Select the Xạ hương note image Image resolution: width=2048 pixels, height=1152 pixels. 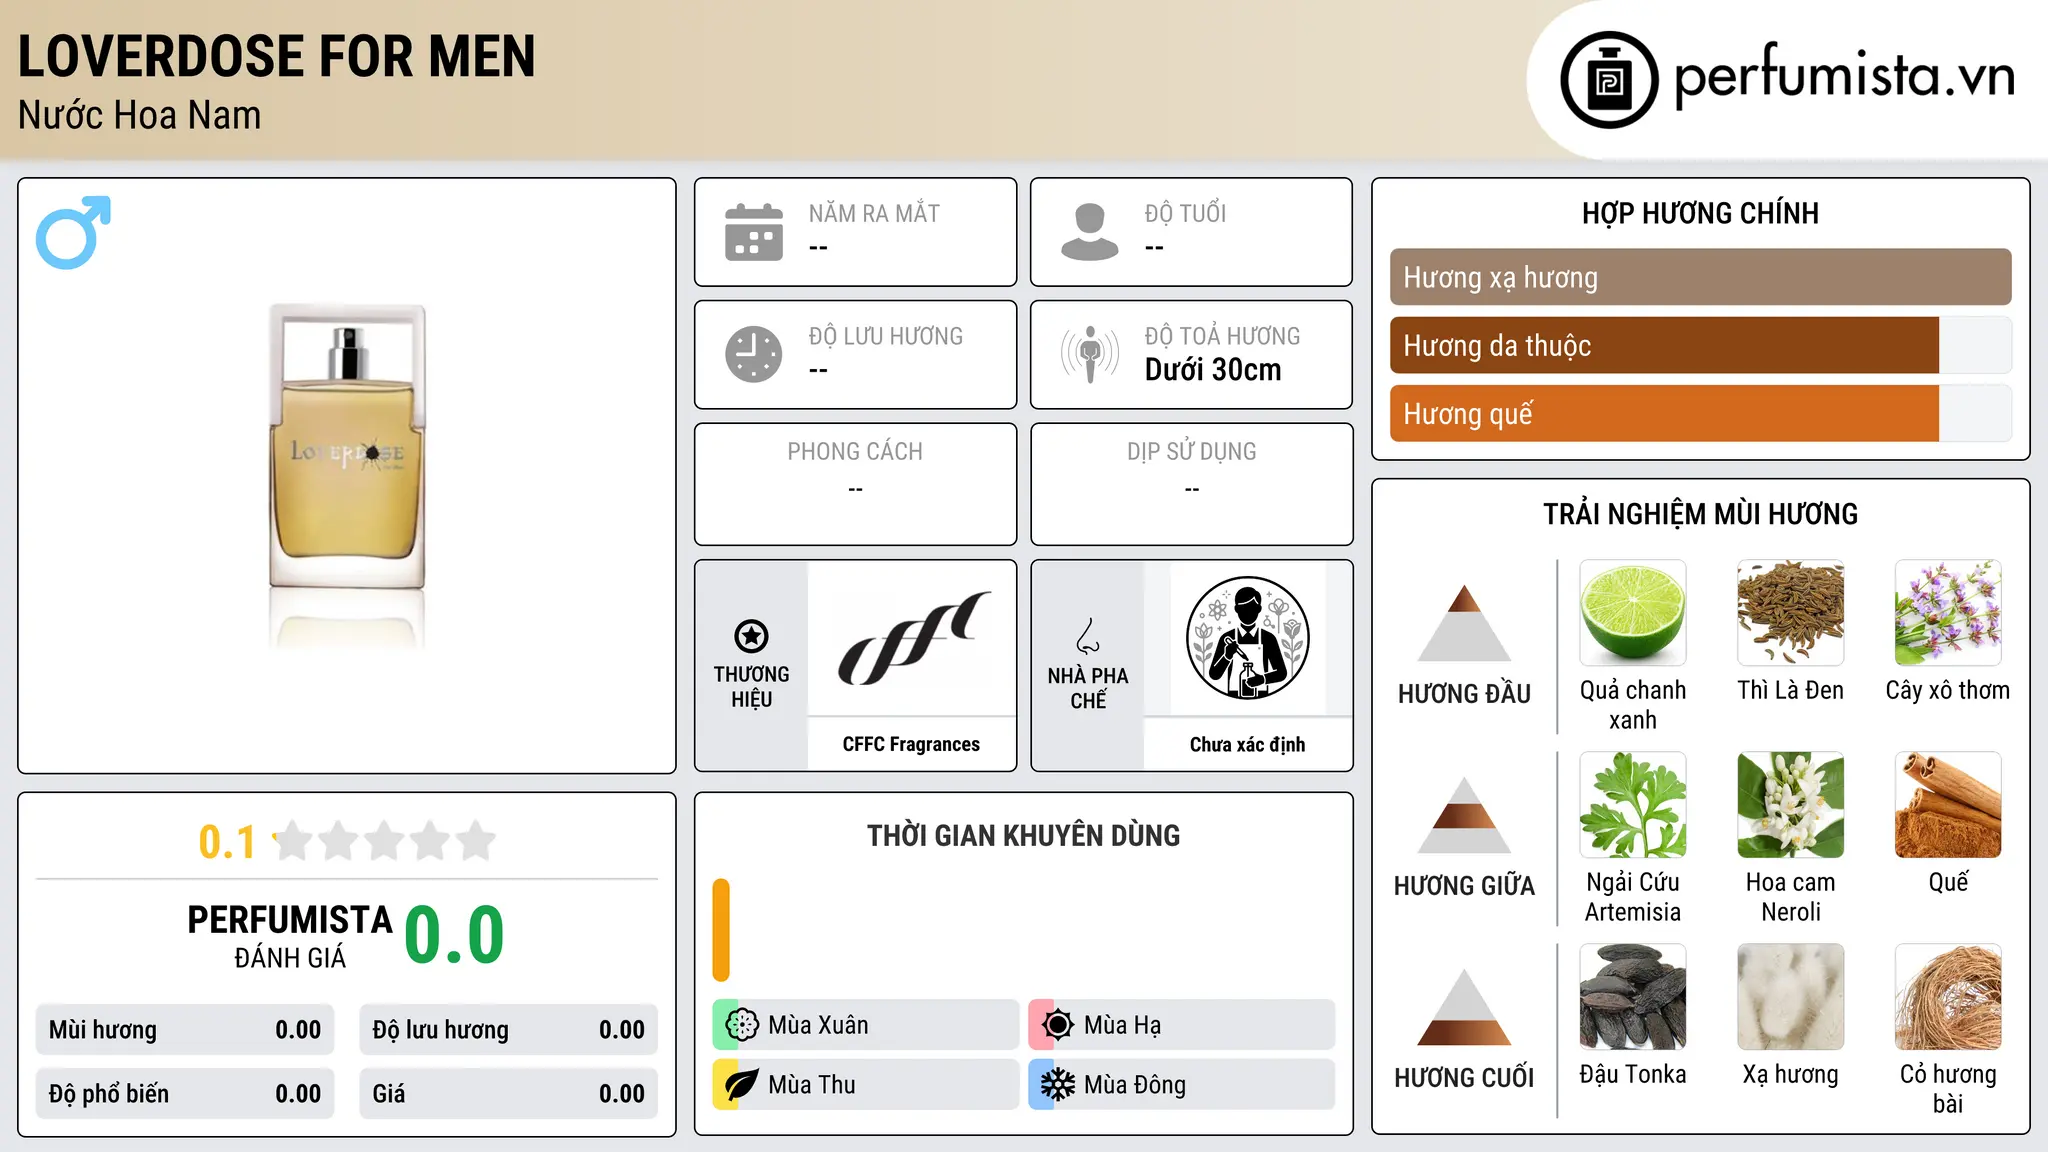coord(1791,997)
